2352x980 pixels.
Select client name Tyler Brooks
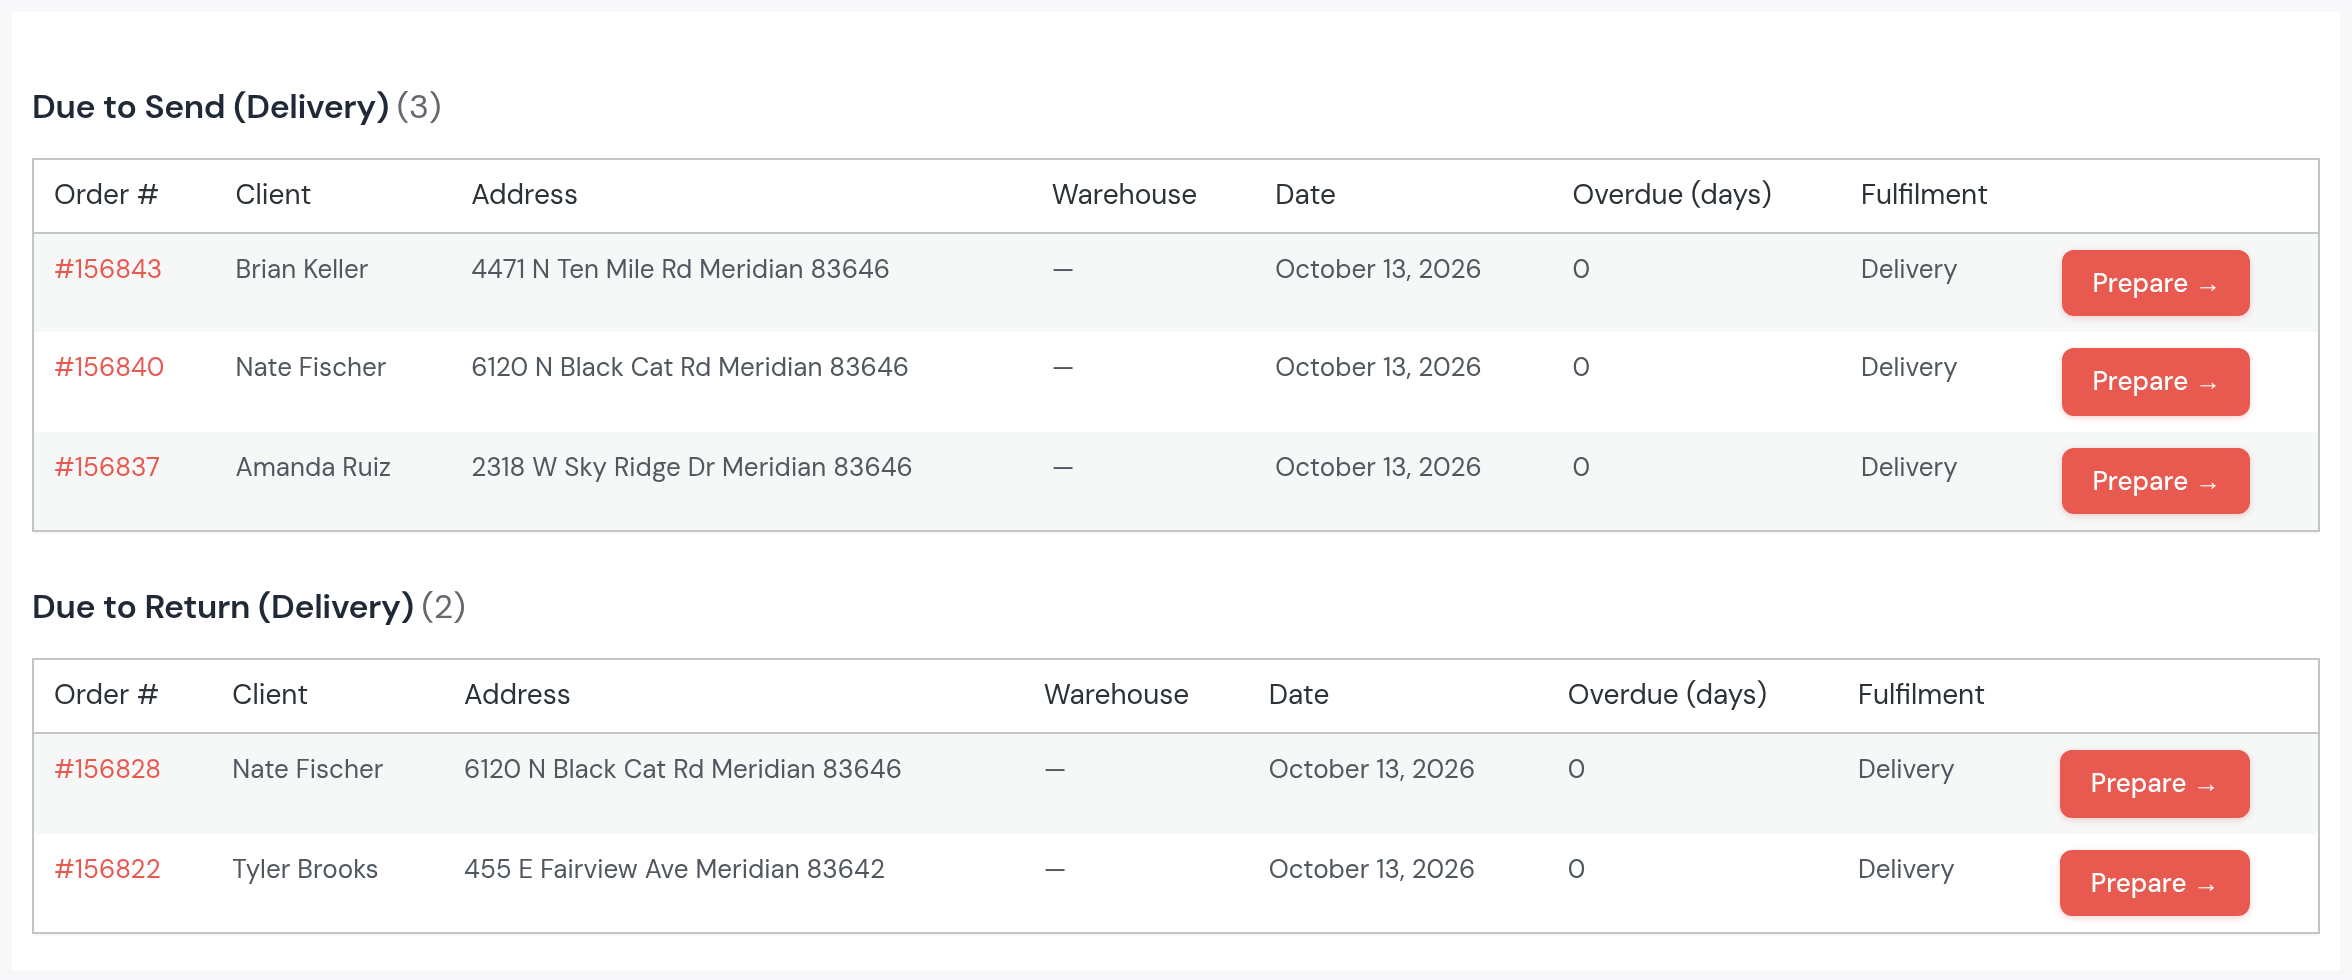point(305,869)
